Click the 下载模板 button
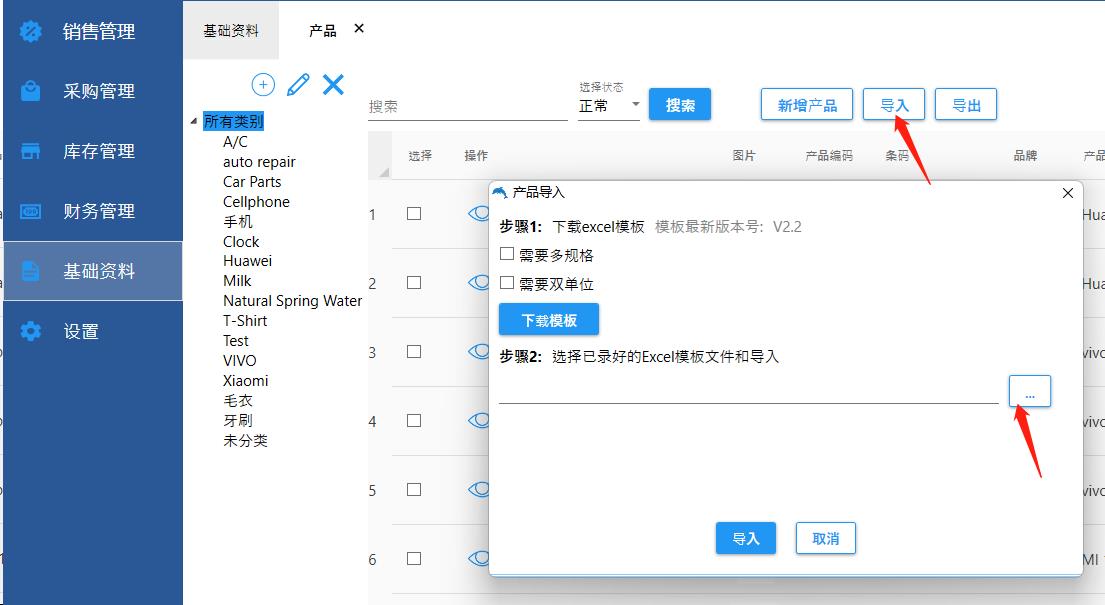 pos(549,320)
